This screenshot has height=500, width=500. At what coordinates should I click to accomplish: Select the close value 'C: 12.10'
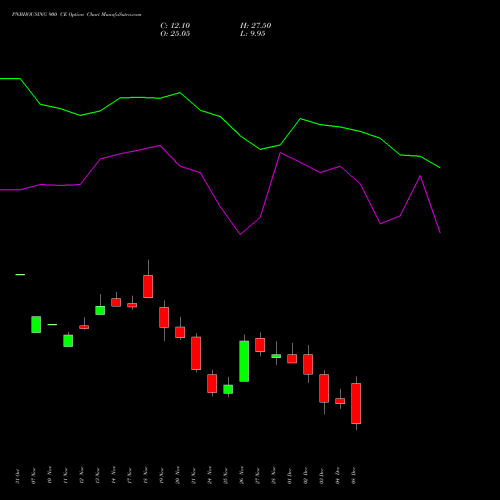point(175,26)
